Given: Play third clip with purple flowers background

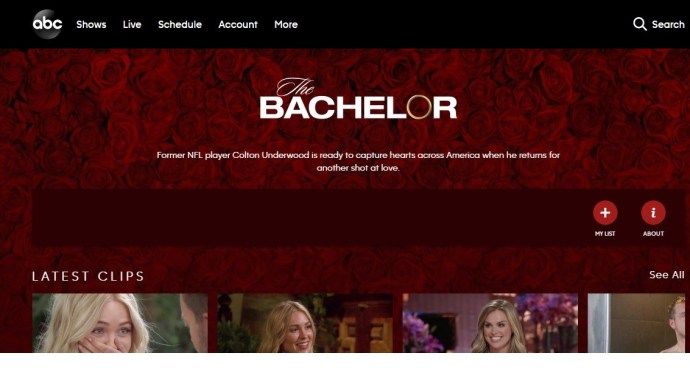Looking at the screenshot, I should coord(490,323).
